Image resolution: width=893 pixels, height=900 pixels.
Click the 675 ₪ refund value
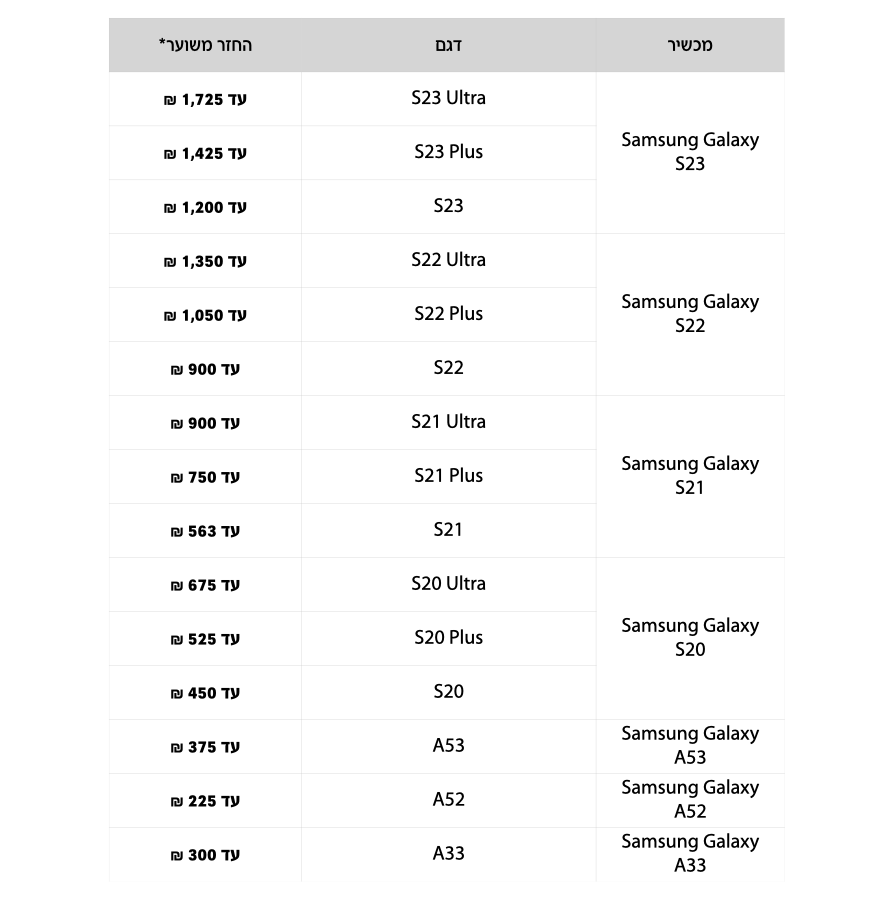point(205,585)
